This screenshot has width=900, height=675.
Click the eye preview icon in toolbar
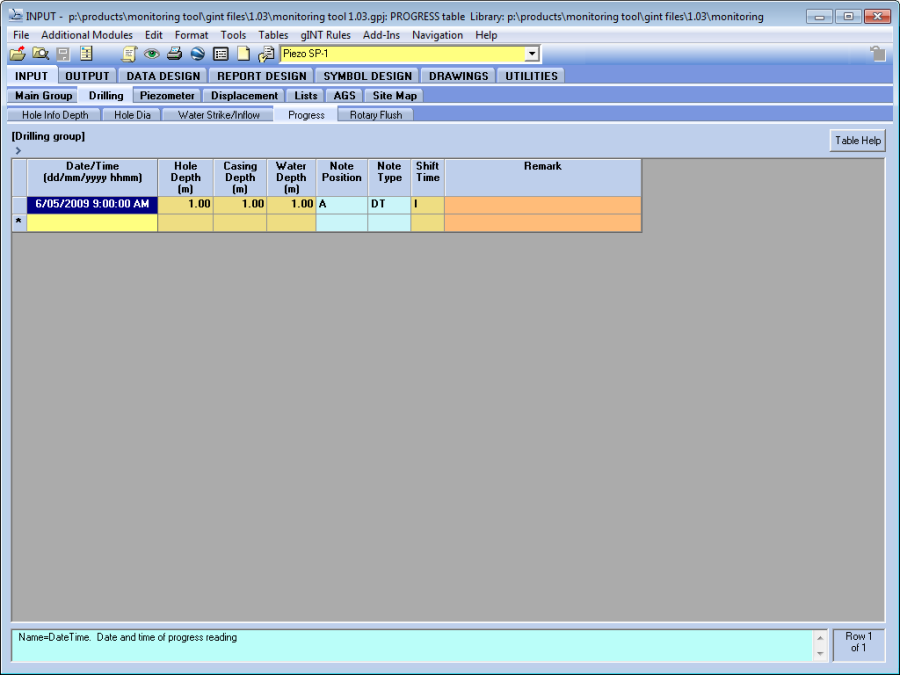click(x=151, y=54)
